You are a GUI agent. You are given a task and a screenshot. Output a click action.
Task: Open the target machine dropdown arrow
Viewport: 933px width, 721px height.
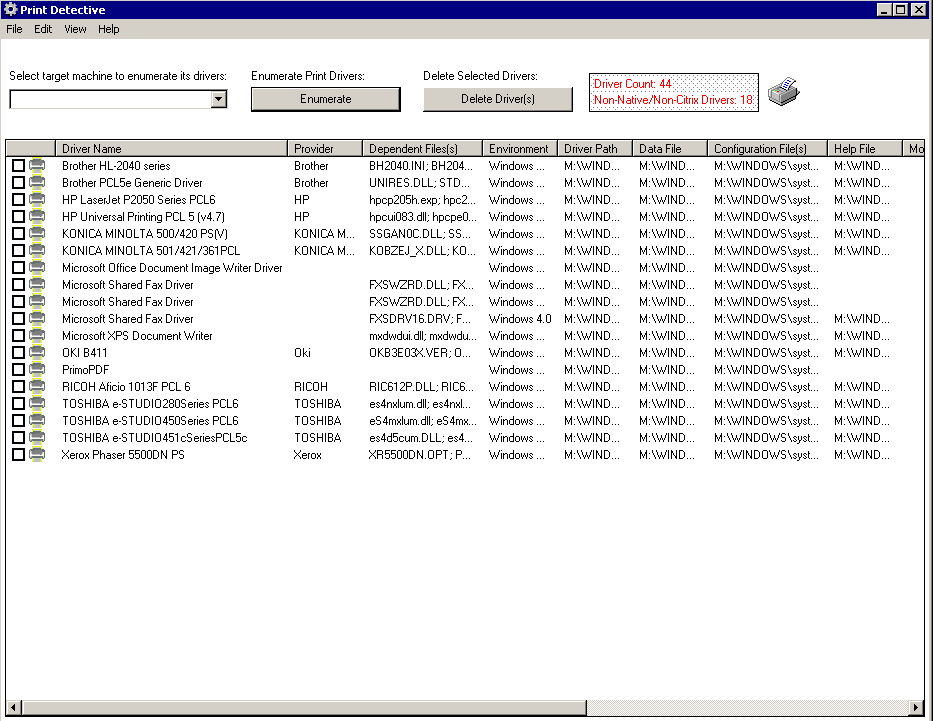click(x=218, y=99)
